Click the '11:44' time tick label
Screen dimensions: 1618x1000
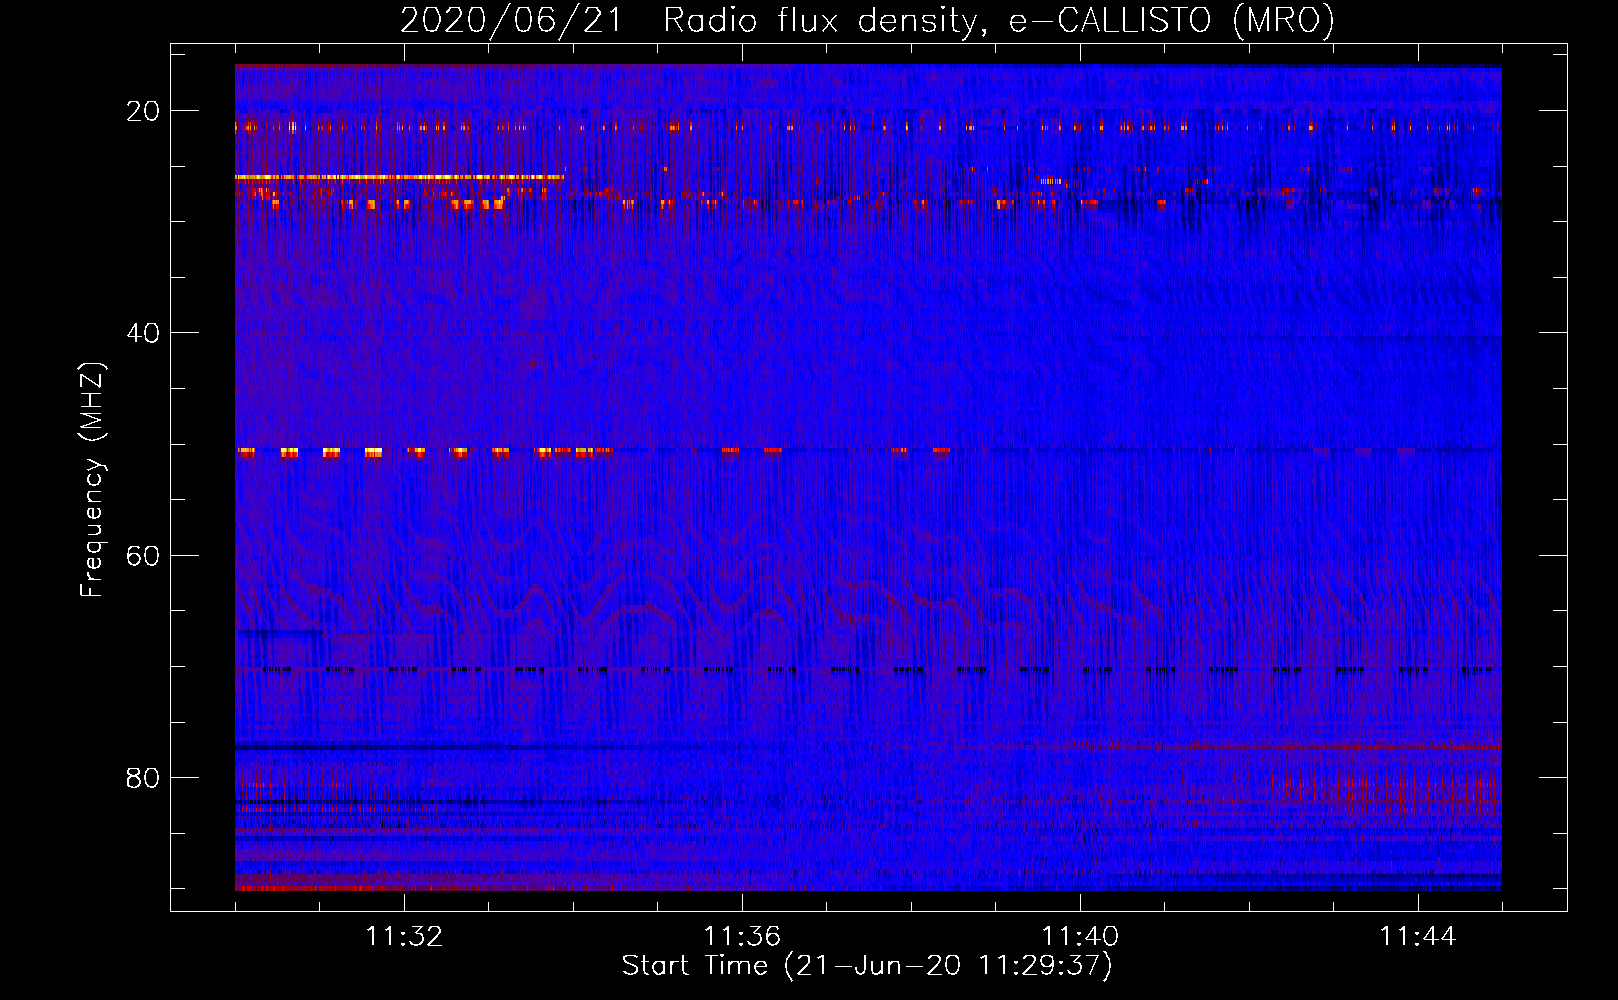point(1419,937)
